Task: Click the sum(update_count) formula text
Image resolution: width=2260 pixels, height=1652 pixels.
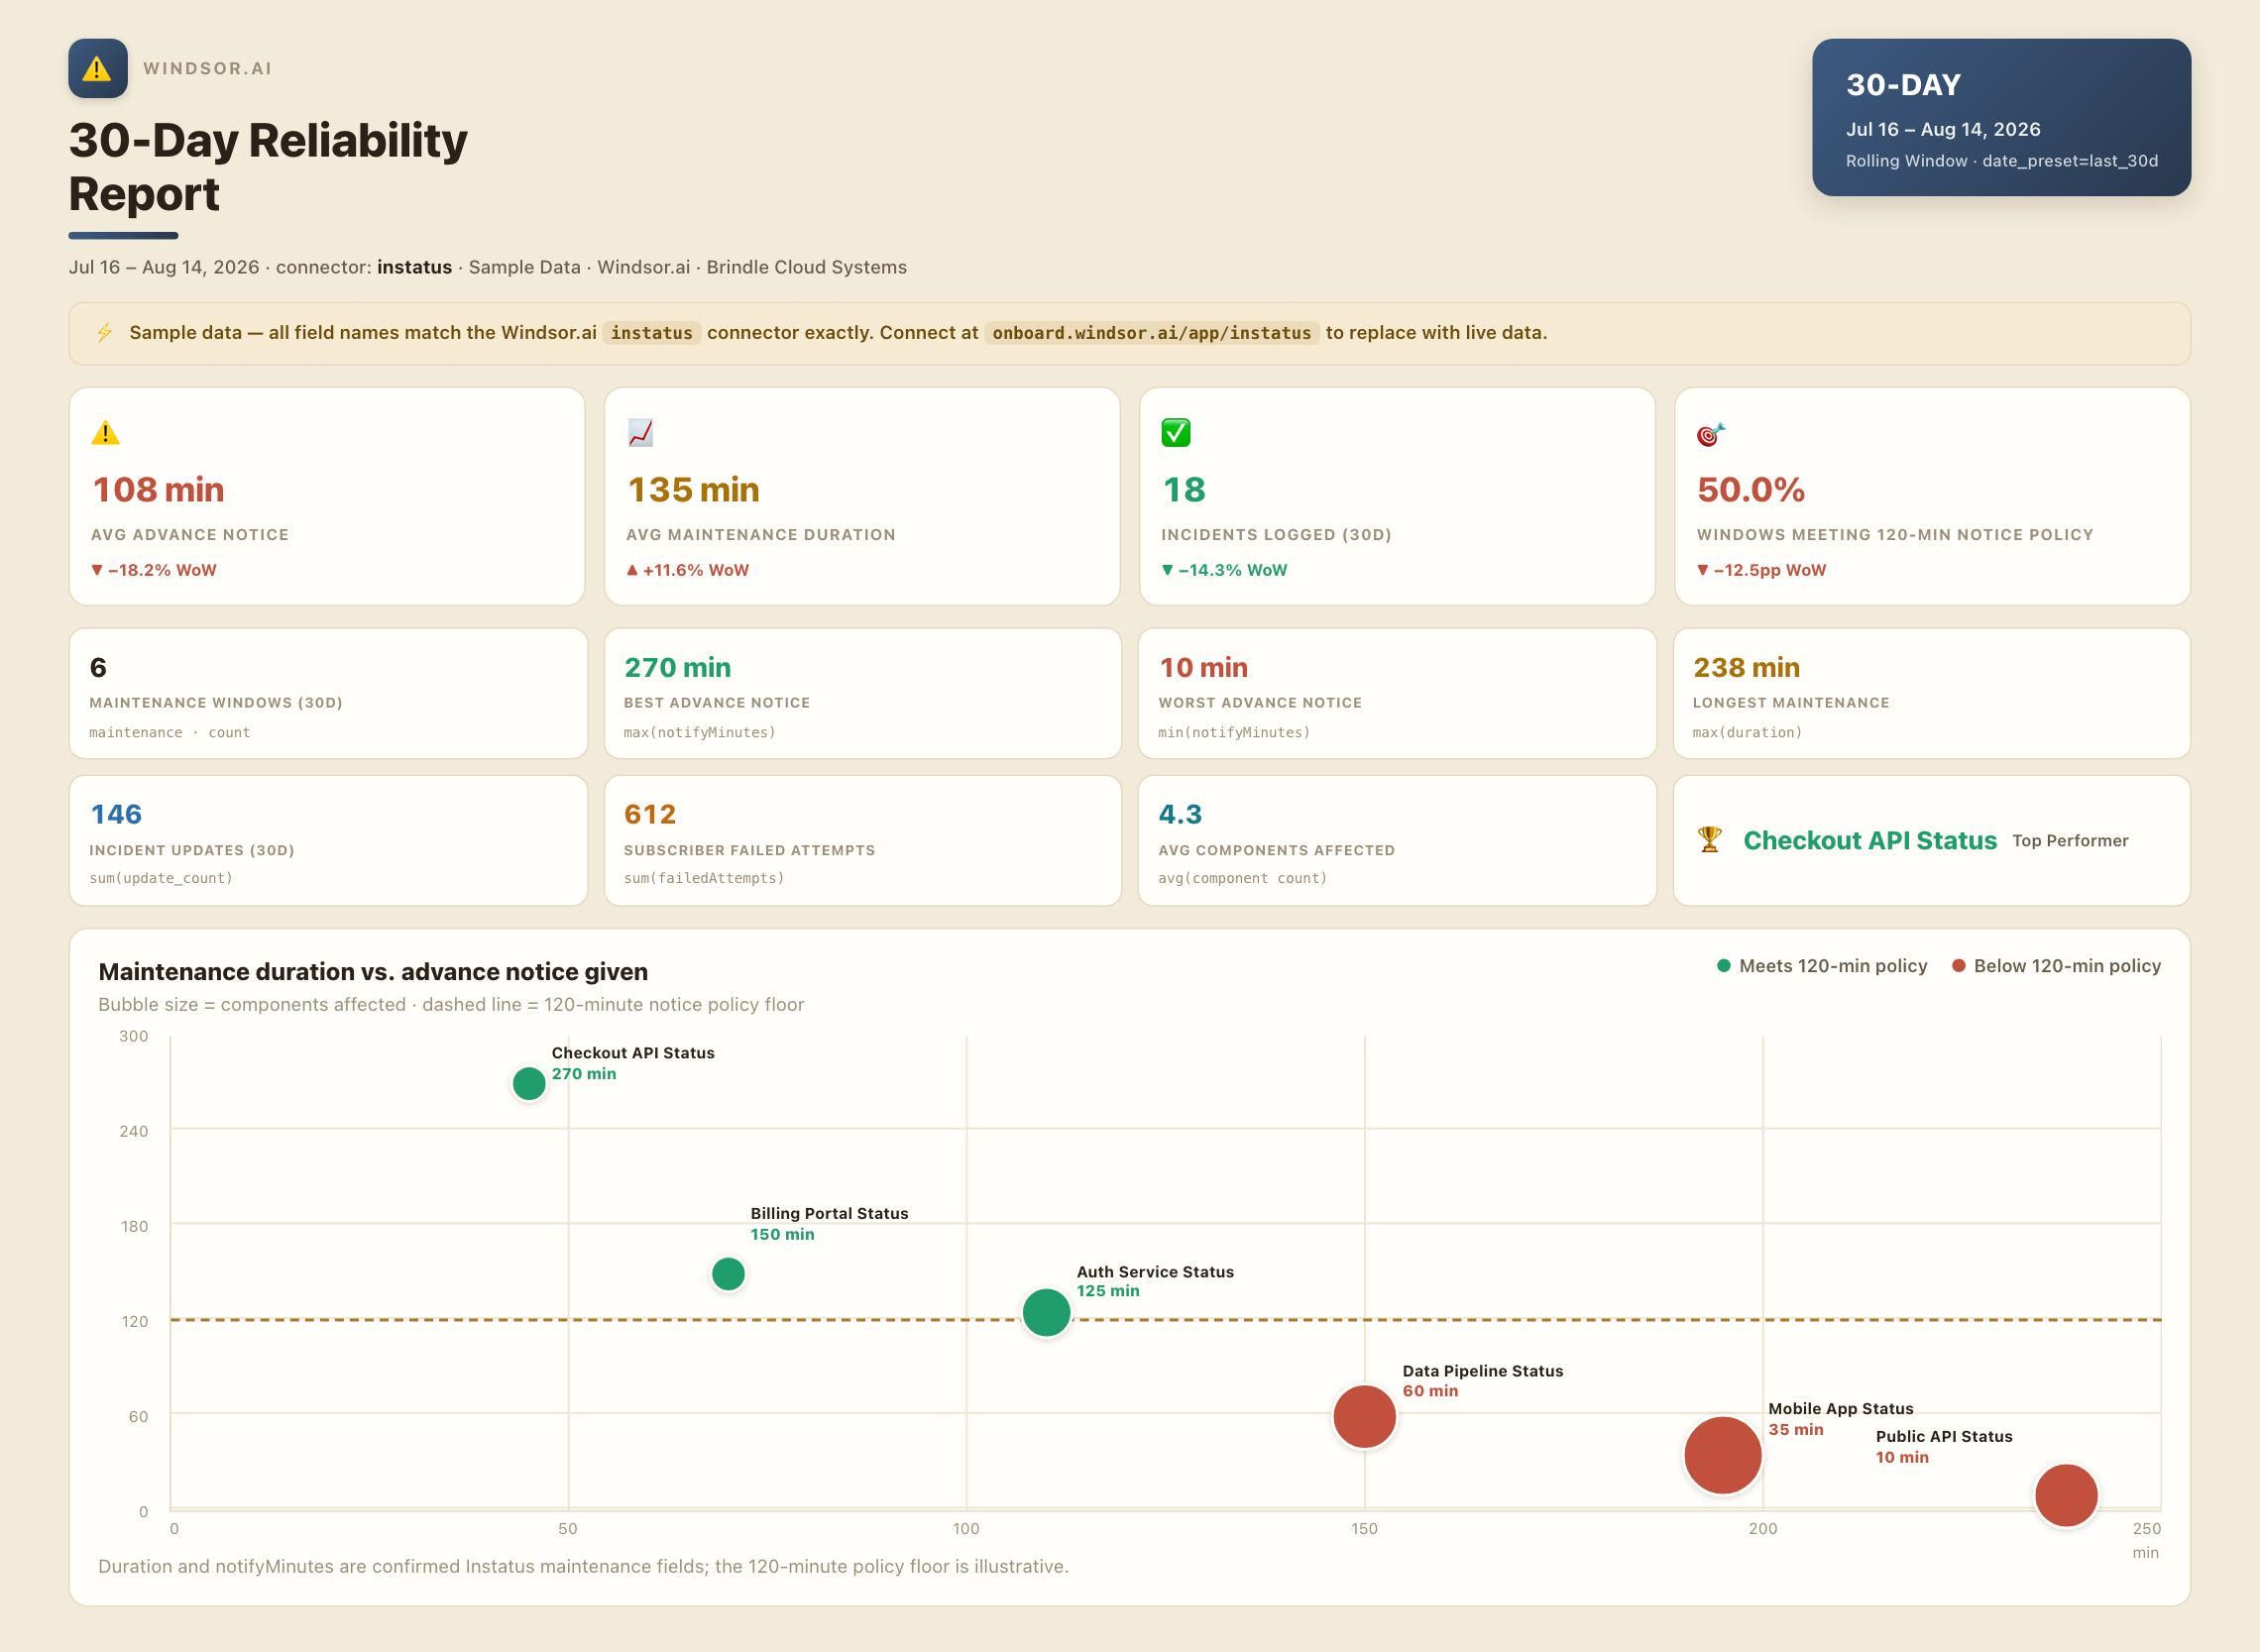Action: tap(161, 878)
